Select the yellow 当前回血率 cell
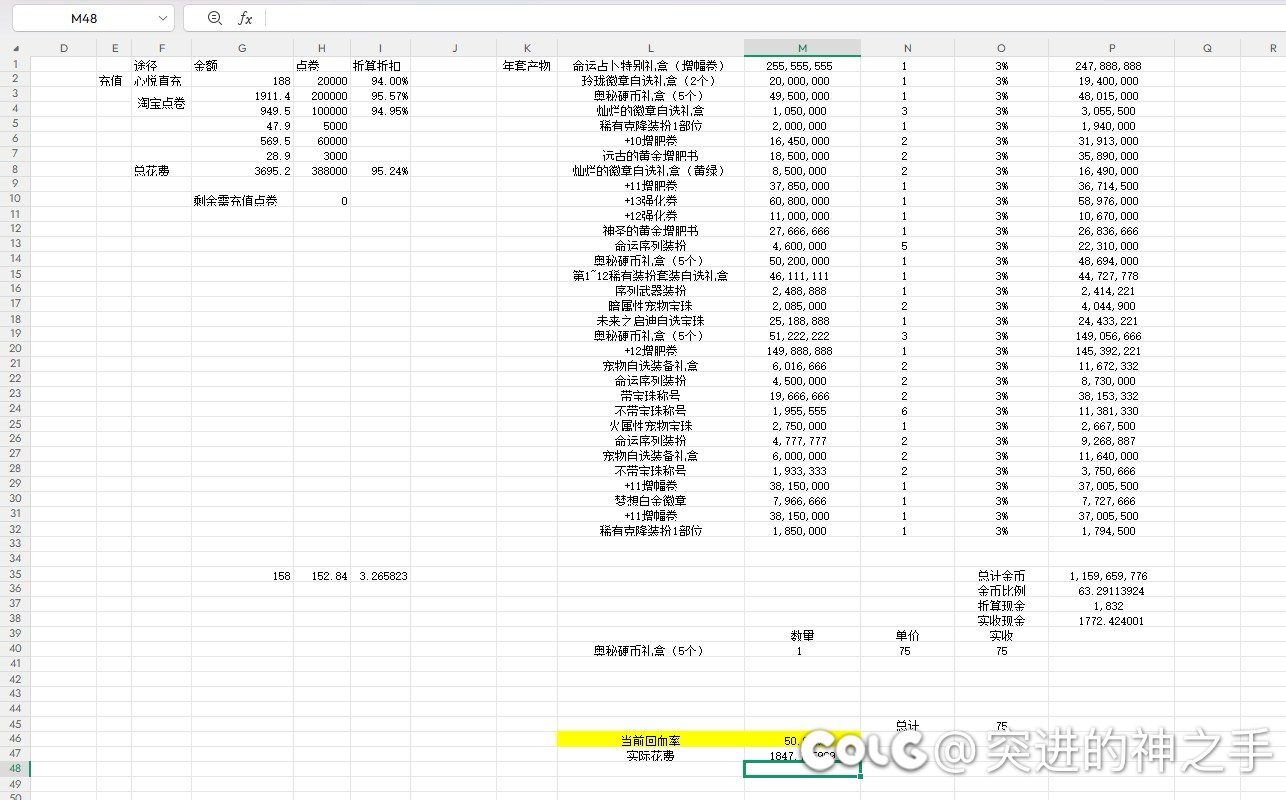Image resolution: width=1286 pixels, height=800 pixels. [650, 740]
